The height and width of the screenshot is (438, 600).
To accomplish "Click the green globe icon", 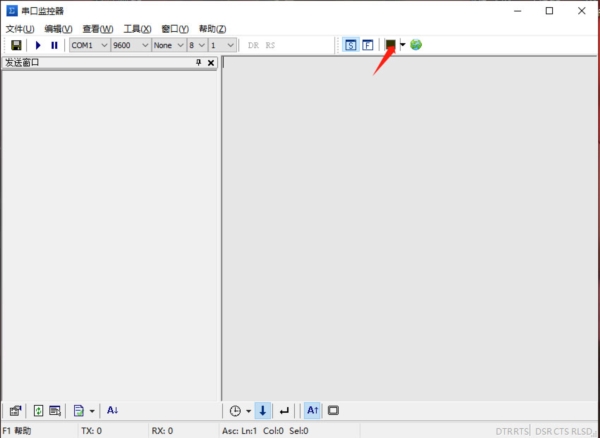I will (x=416, y=45).
